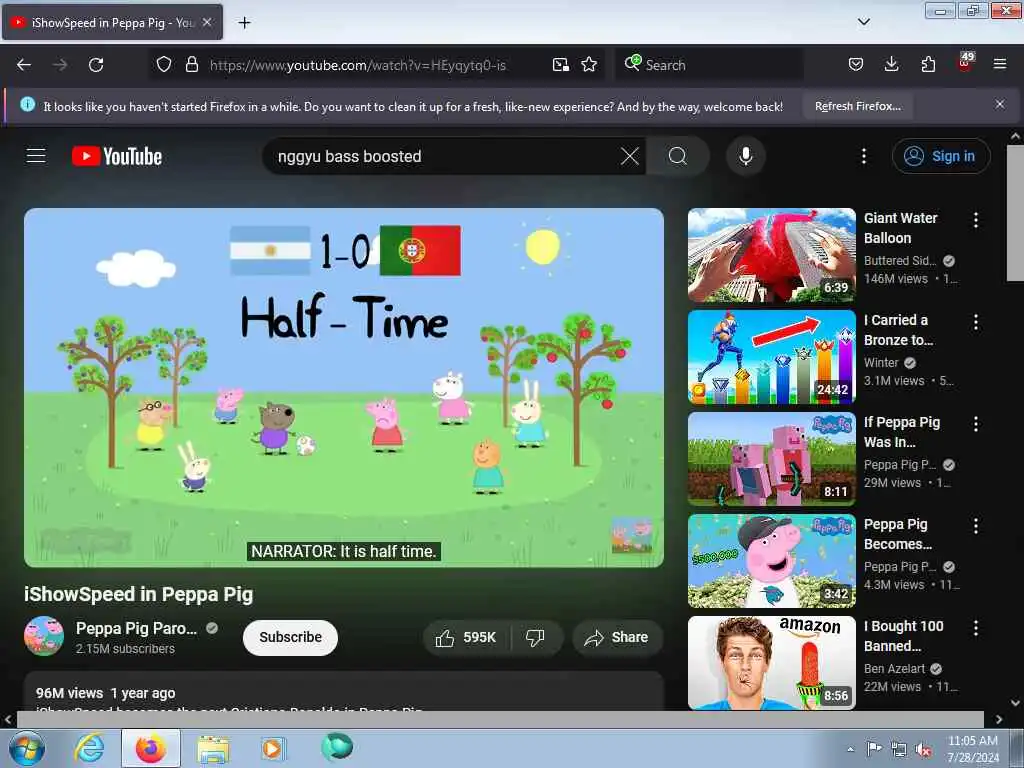
Task: Click the muted volume tray icon
Action: coord(923,750)
